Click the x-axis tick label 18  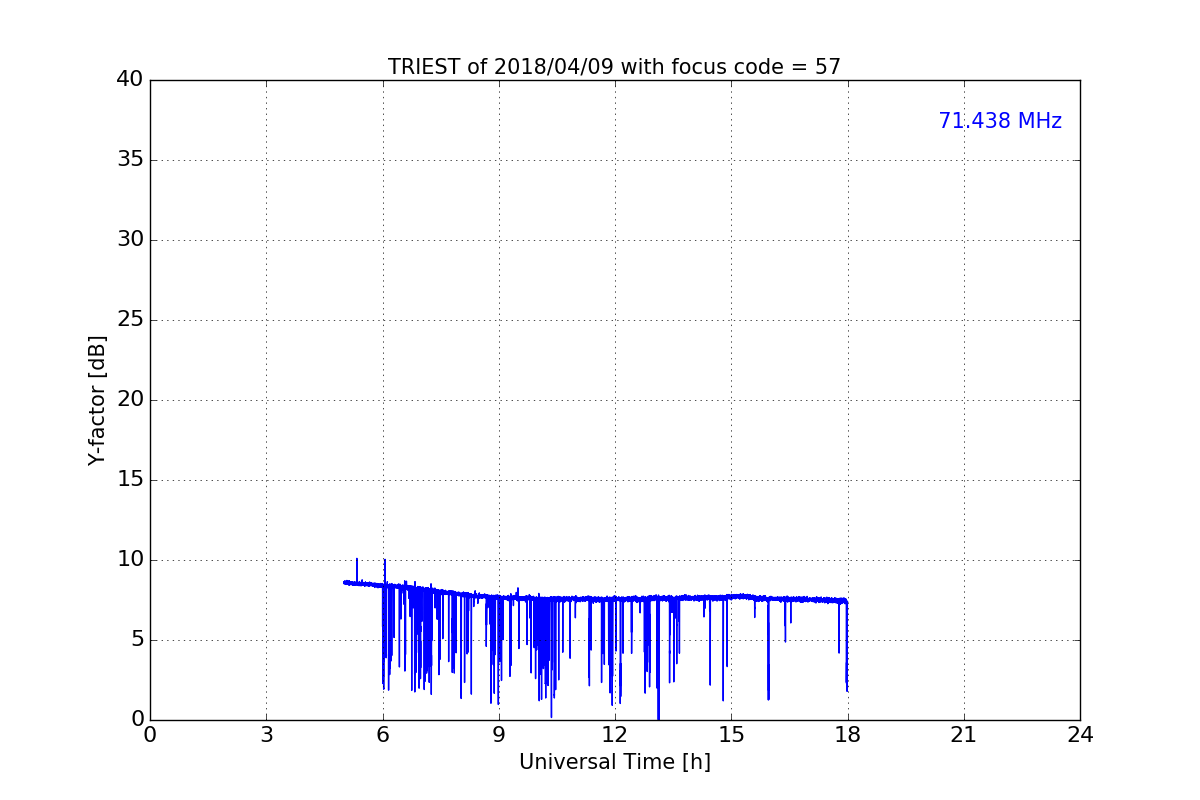tap(848, 735)
